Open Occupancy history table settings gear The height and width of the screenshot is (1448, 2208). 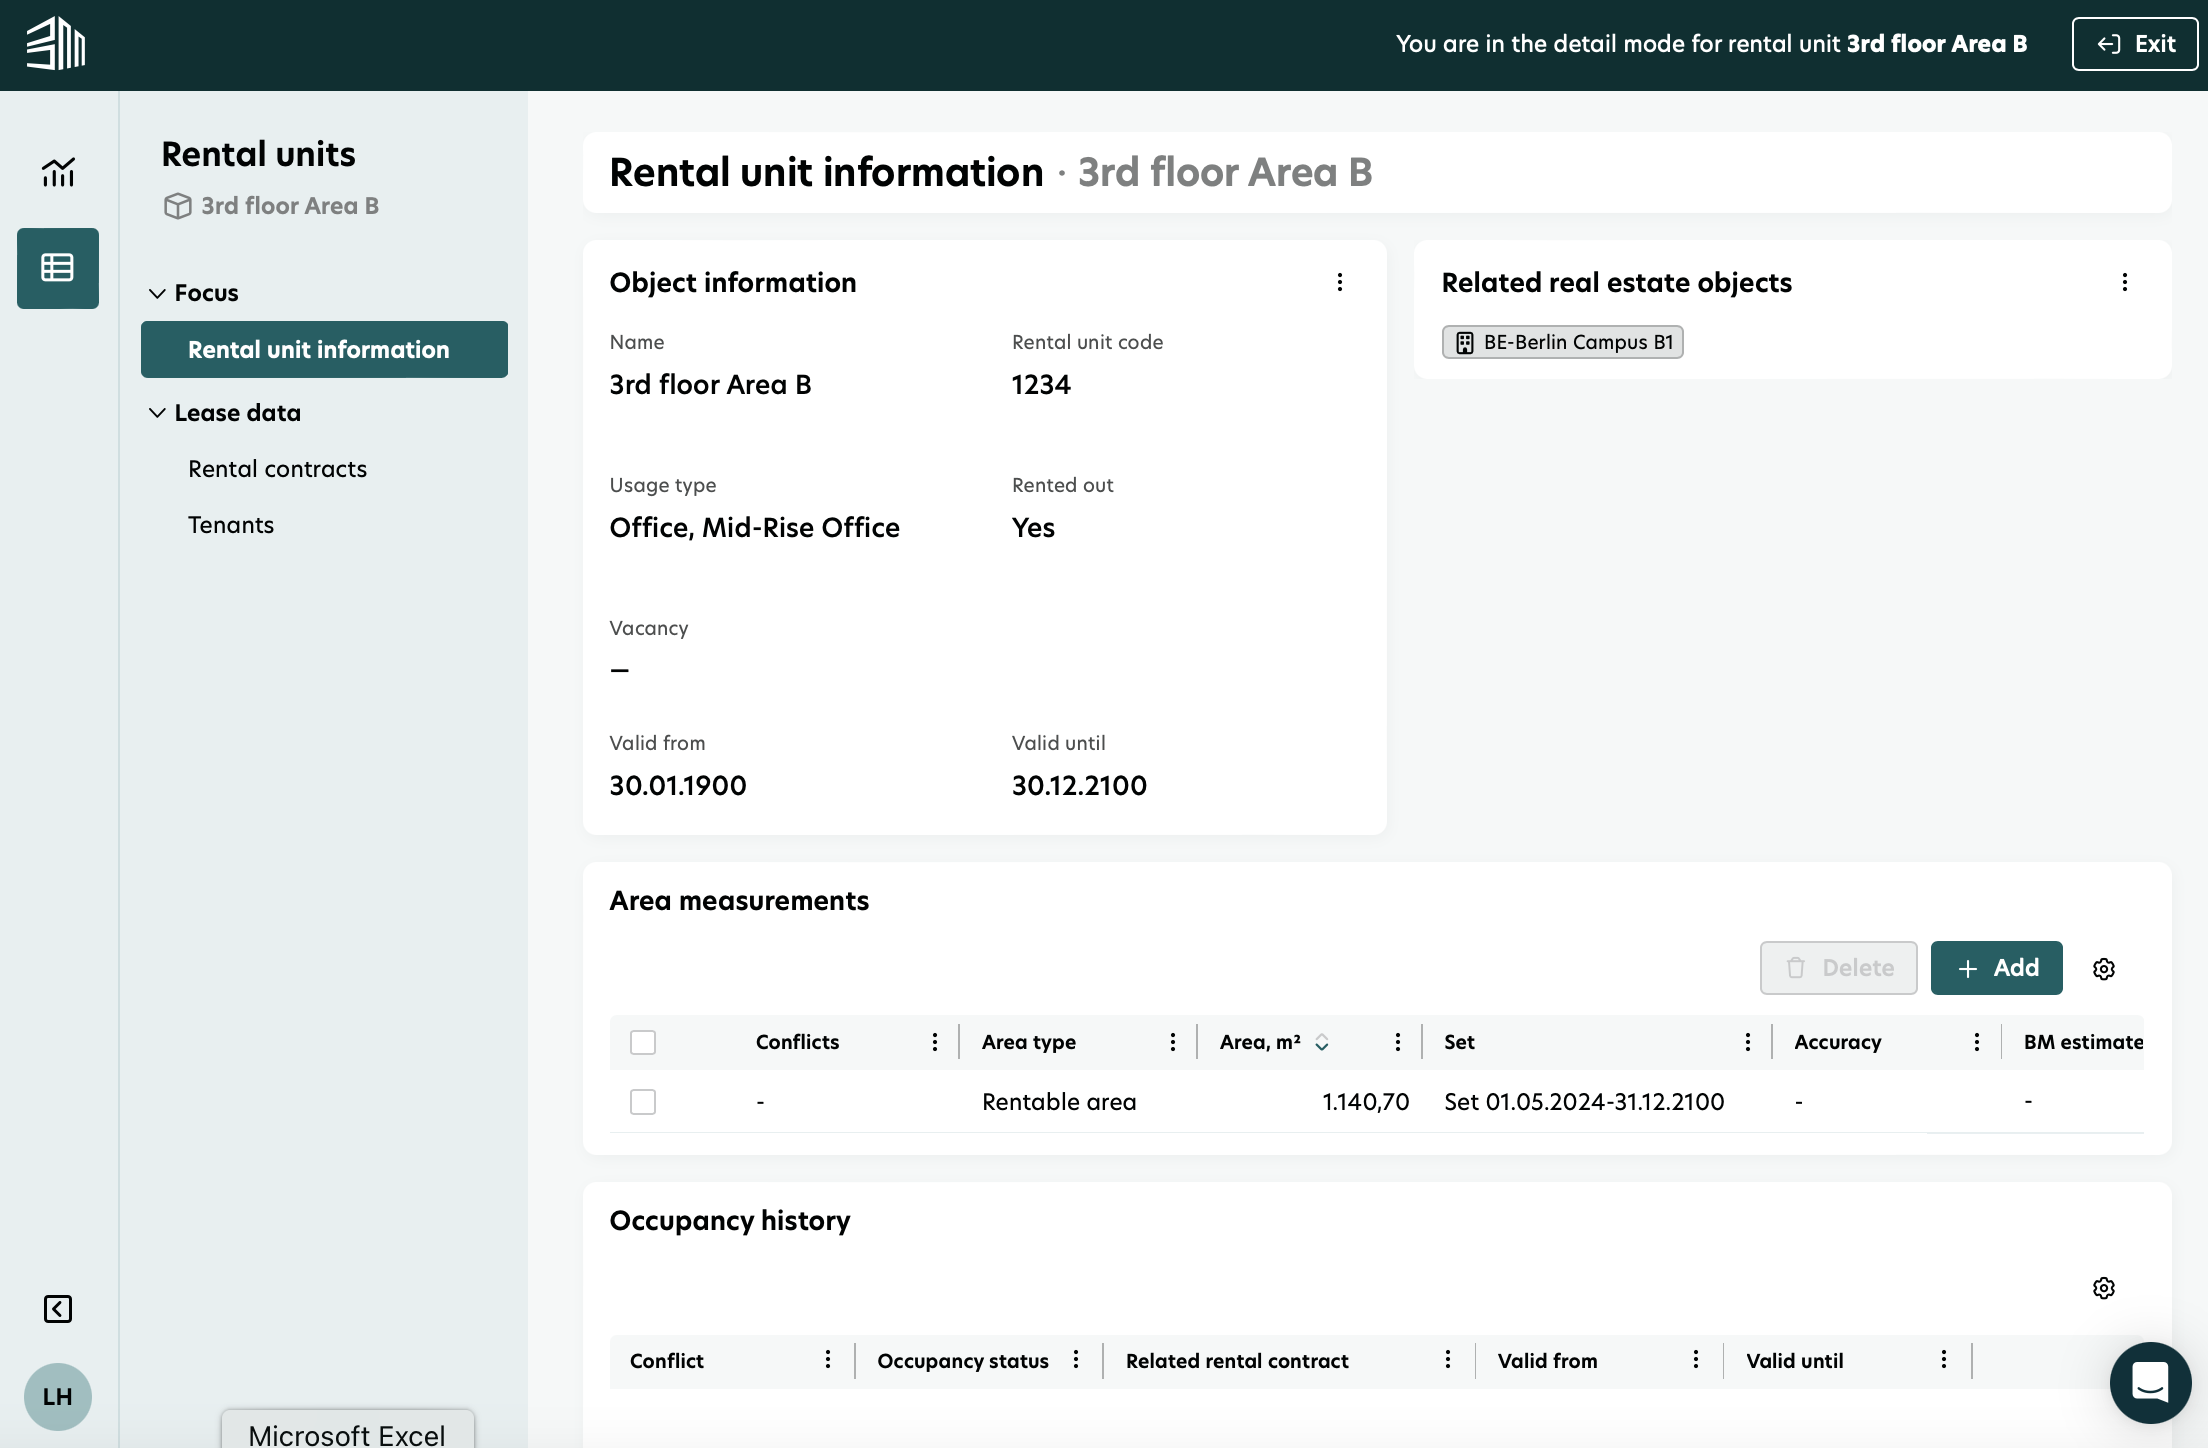(x=2103, y=1288)
